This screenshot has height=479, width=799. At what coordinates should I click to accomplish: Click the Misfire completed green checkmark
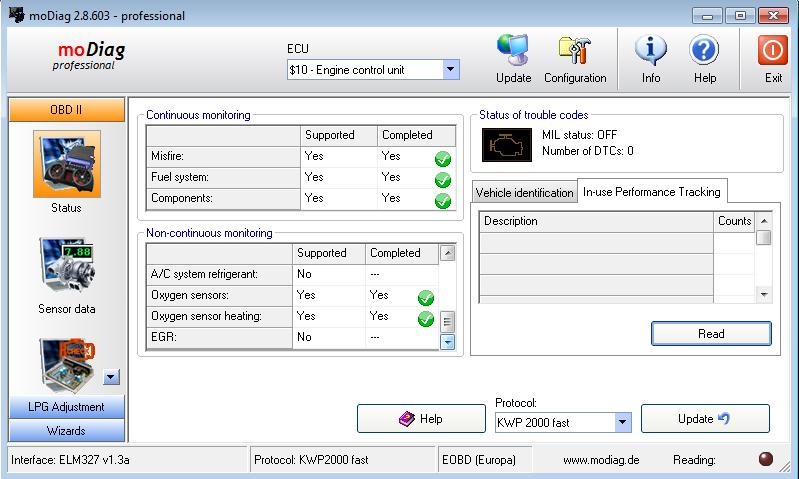click(x=442, y=158)
